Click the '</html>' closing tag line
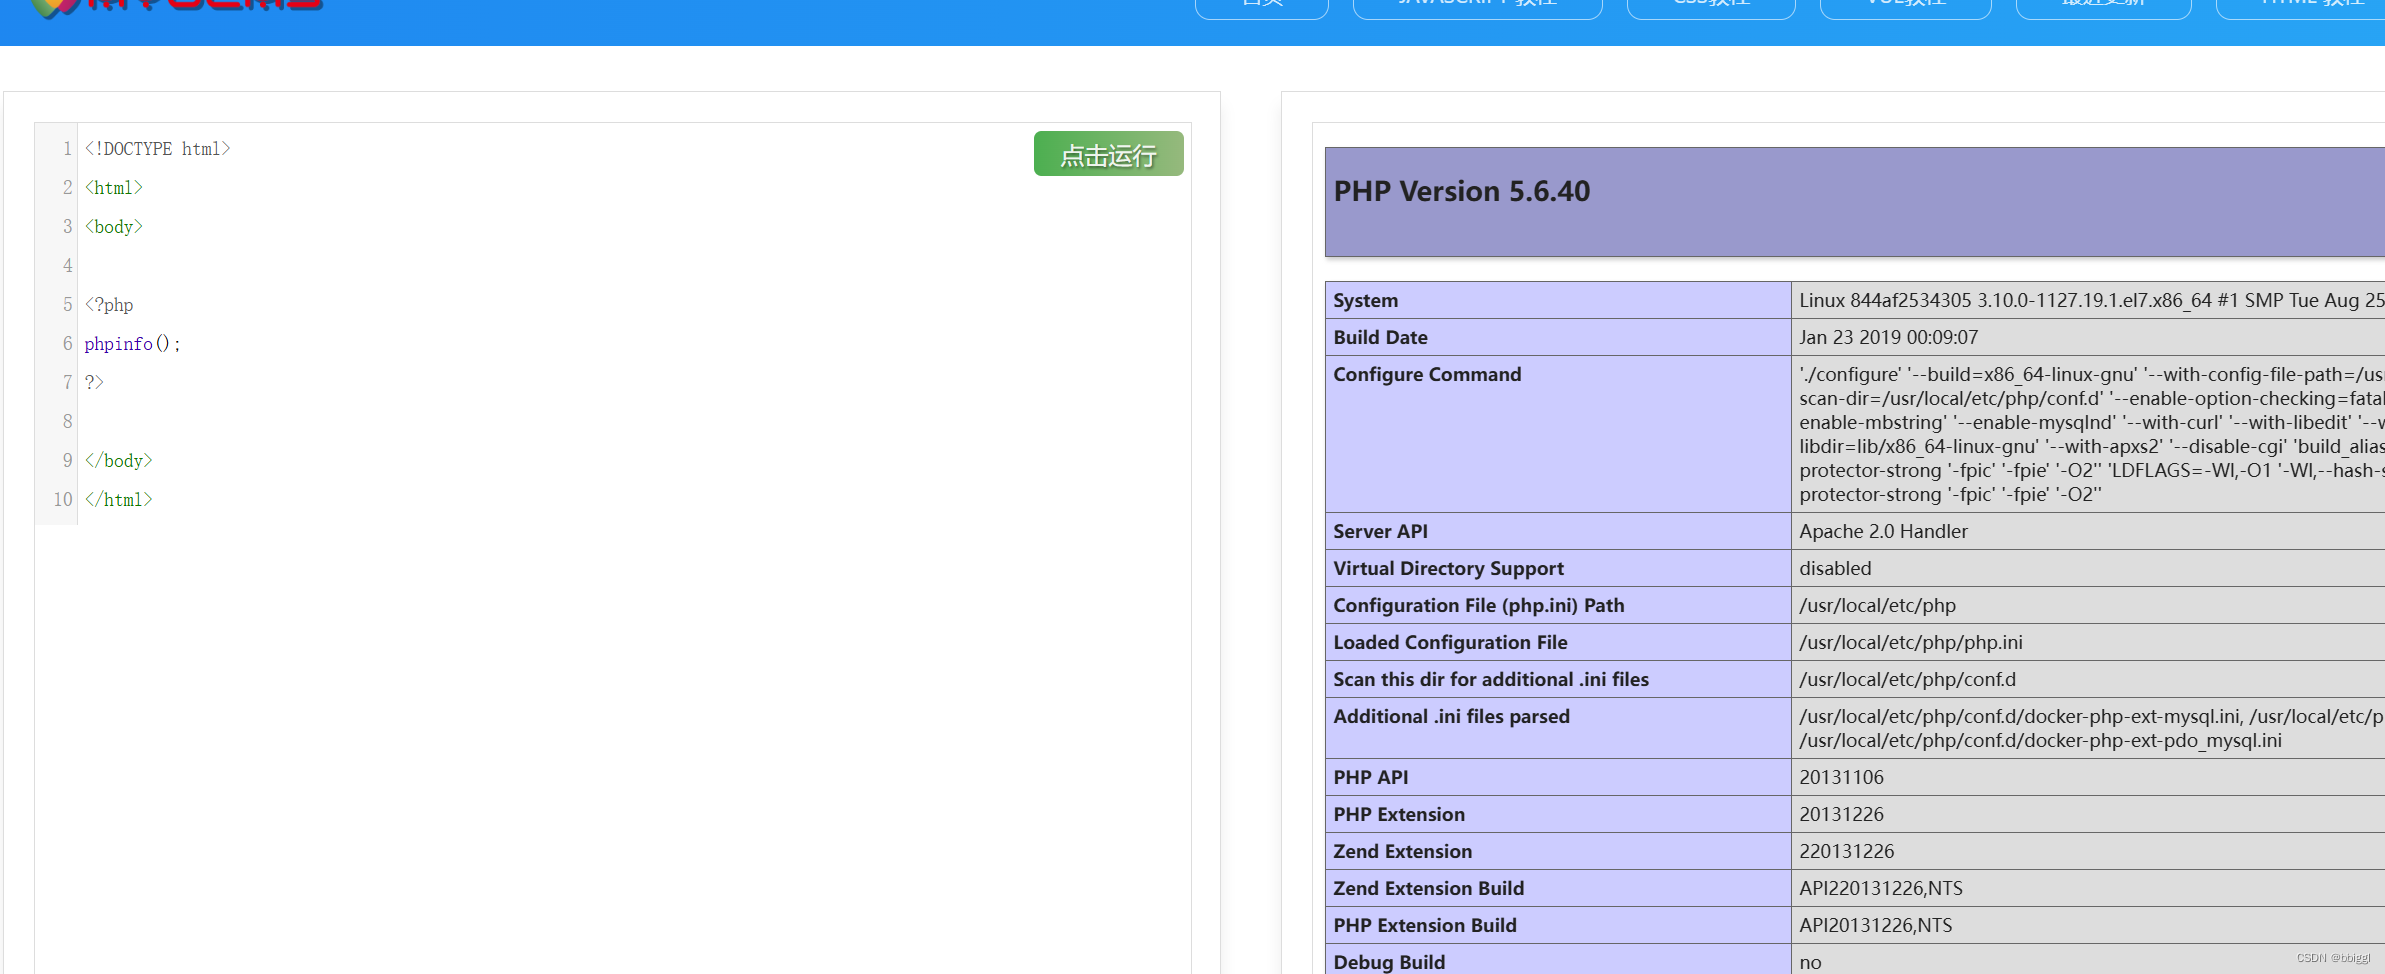This screenshot has width=2385, height=974. tap(119, 500)
